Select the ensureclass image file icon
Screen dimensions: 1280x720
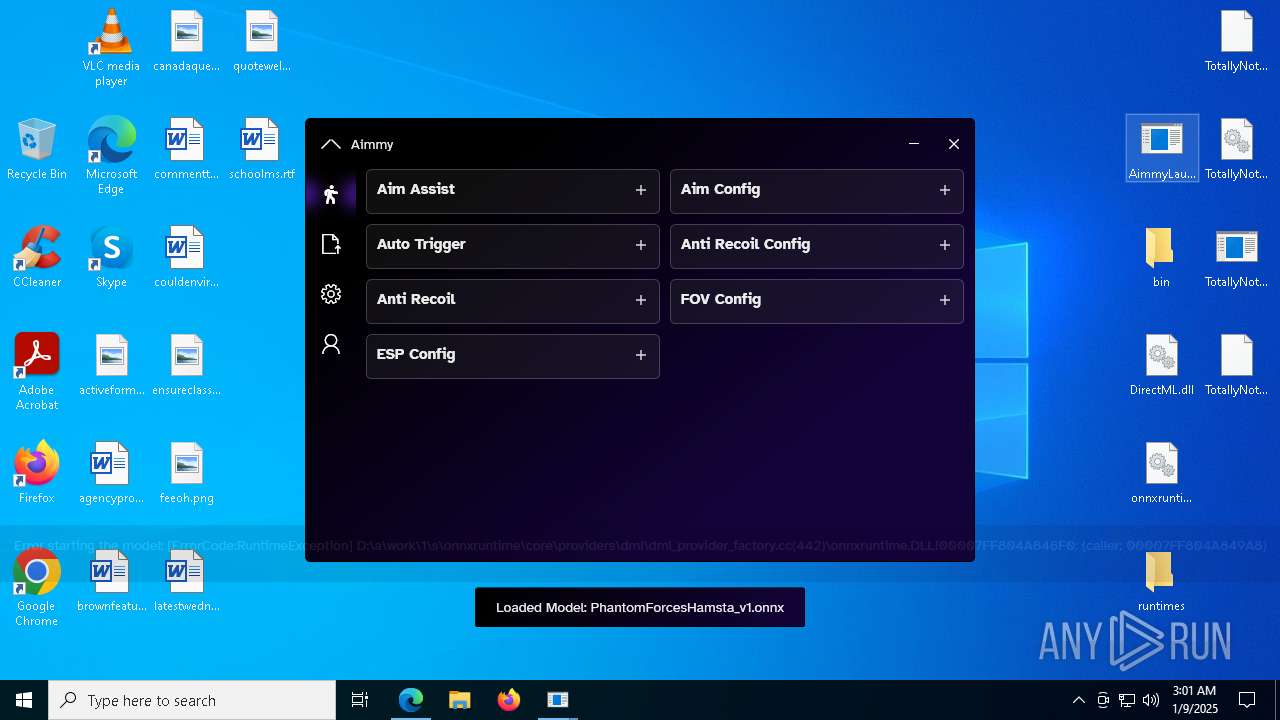pos(186,365)
